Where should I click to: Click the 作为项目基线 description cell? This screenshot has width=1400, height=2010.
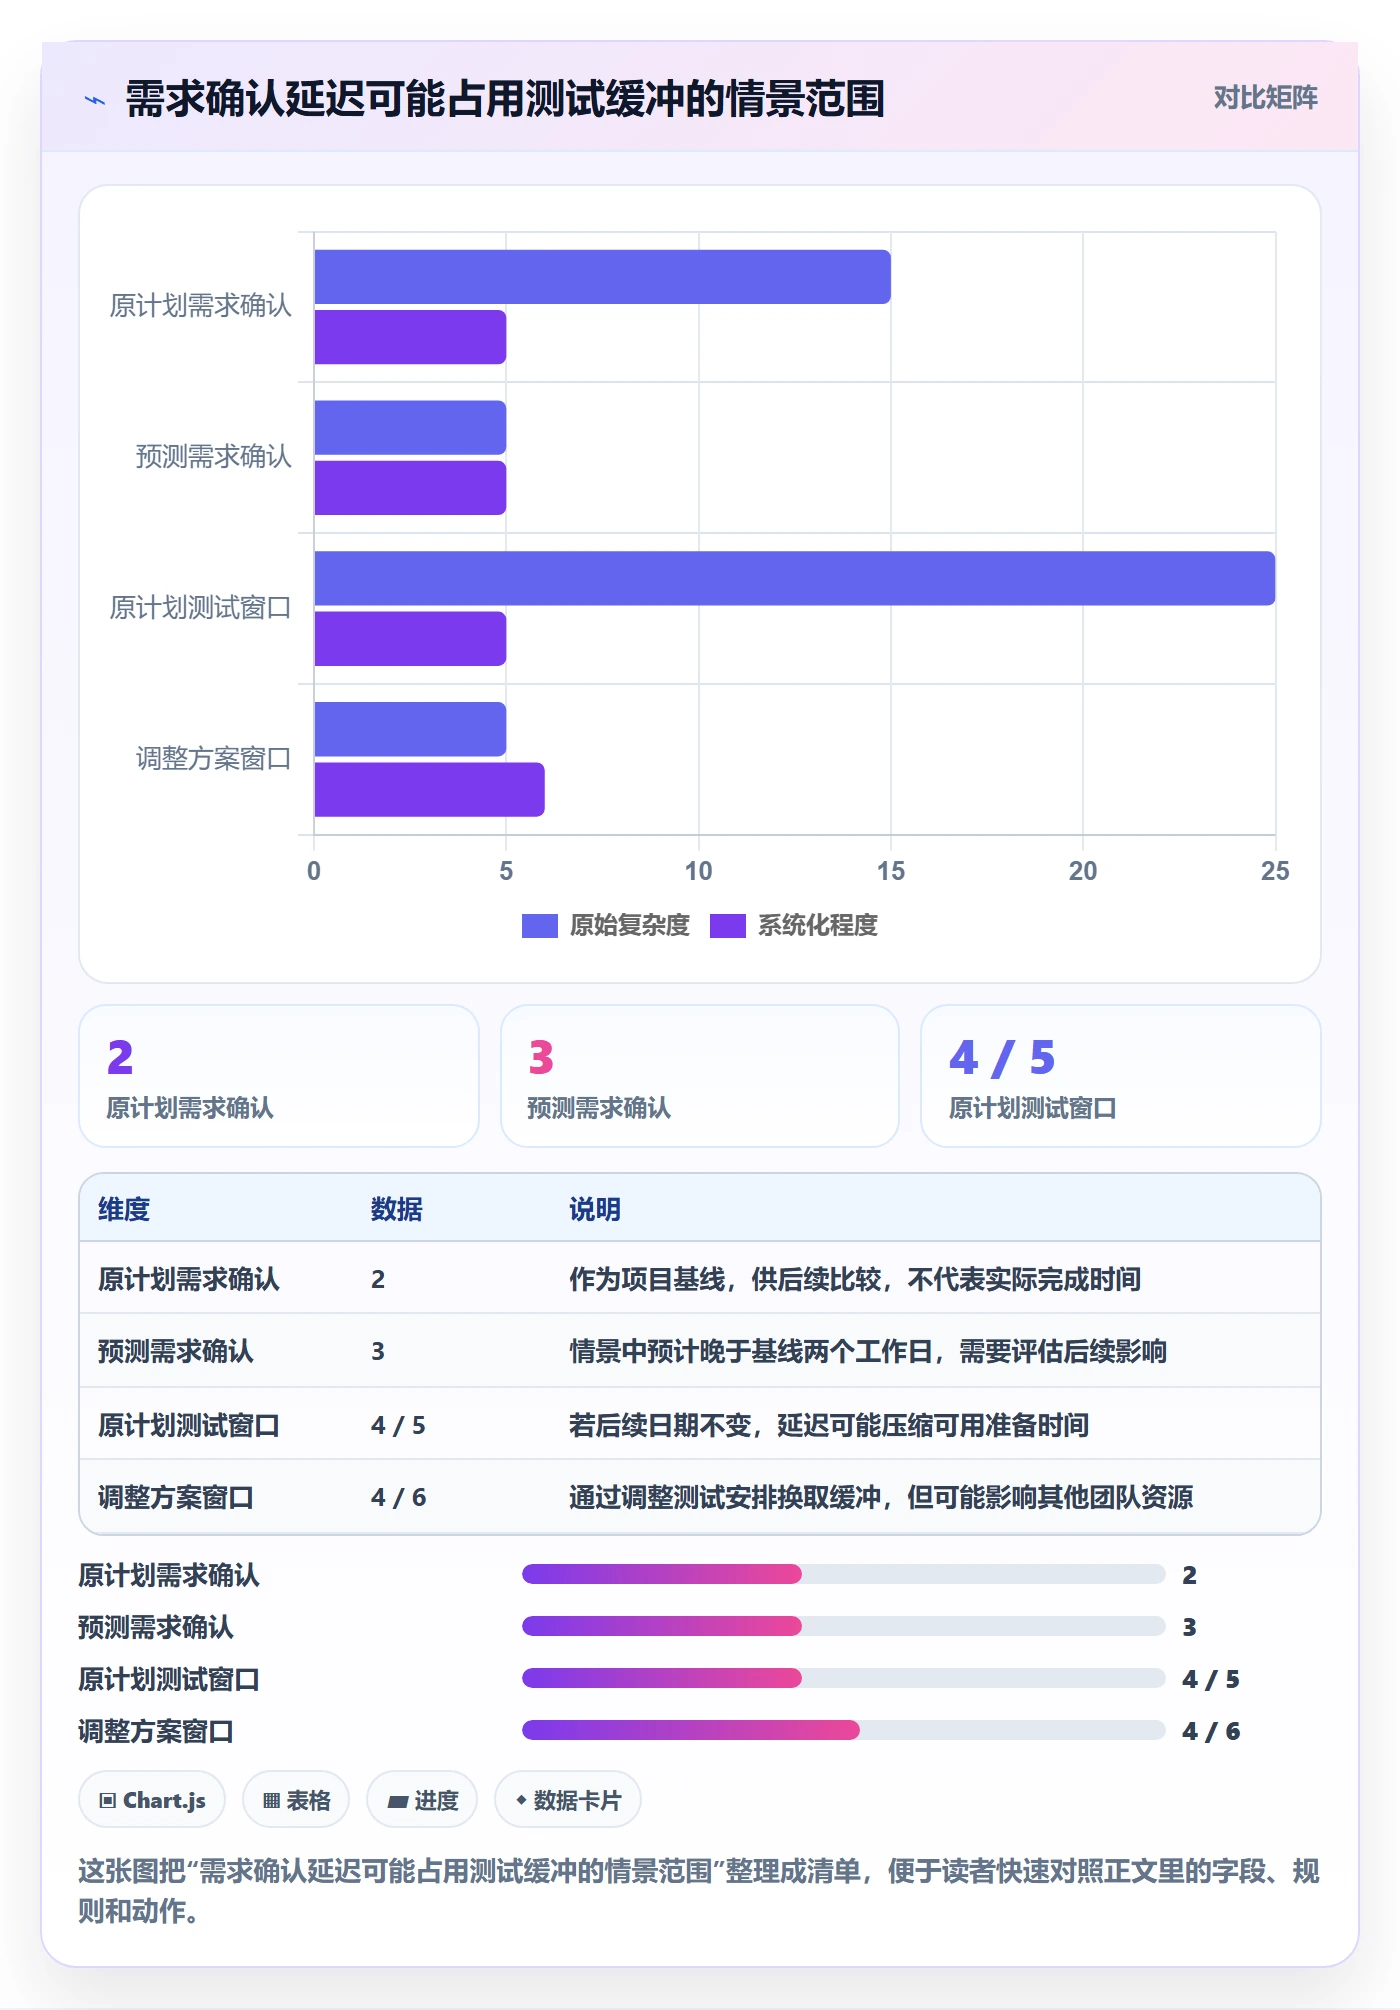pyautogui.click(x=855, y=1279)
